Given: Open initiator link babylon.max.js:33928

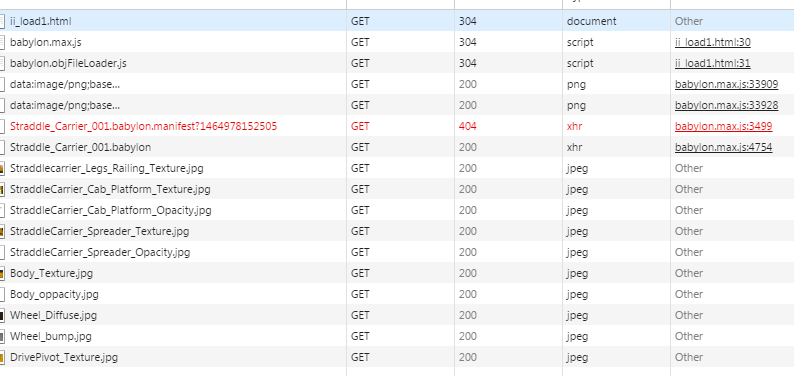Looking at the screenshot, I should tap(726, 105).
